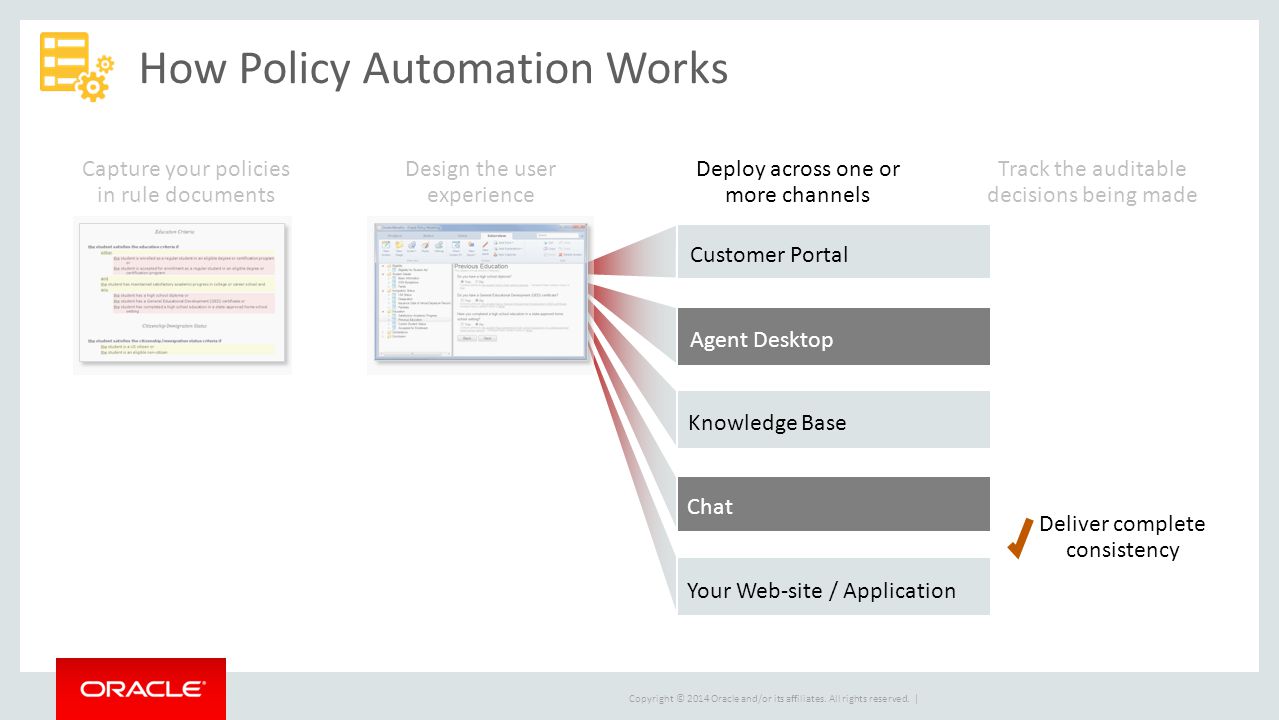The height and width of the screenshot is (720, 1279).
Task: Select Your Web-site / Application box
Action: coord(833,587)
